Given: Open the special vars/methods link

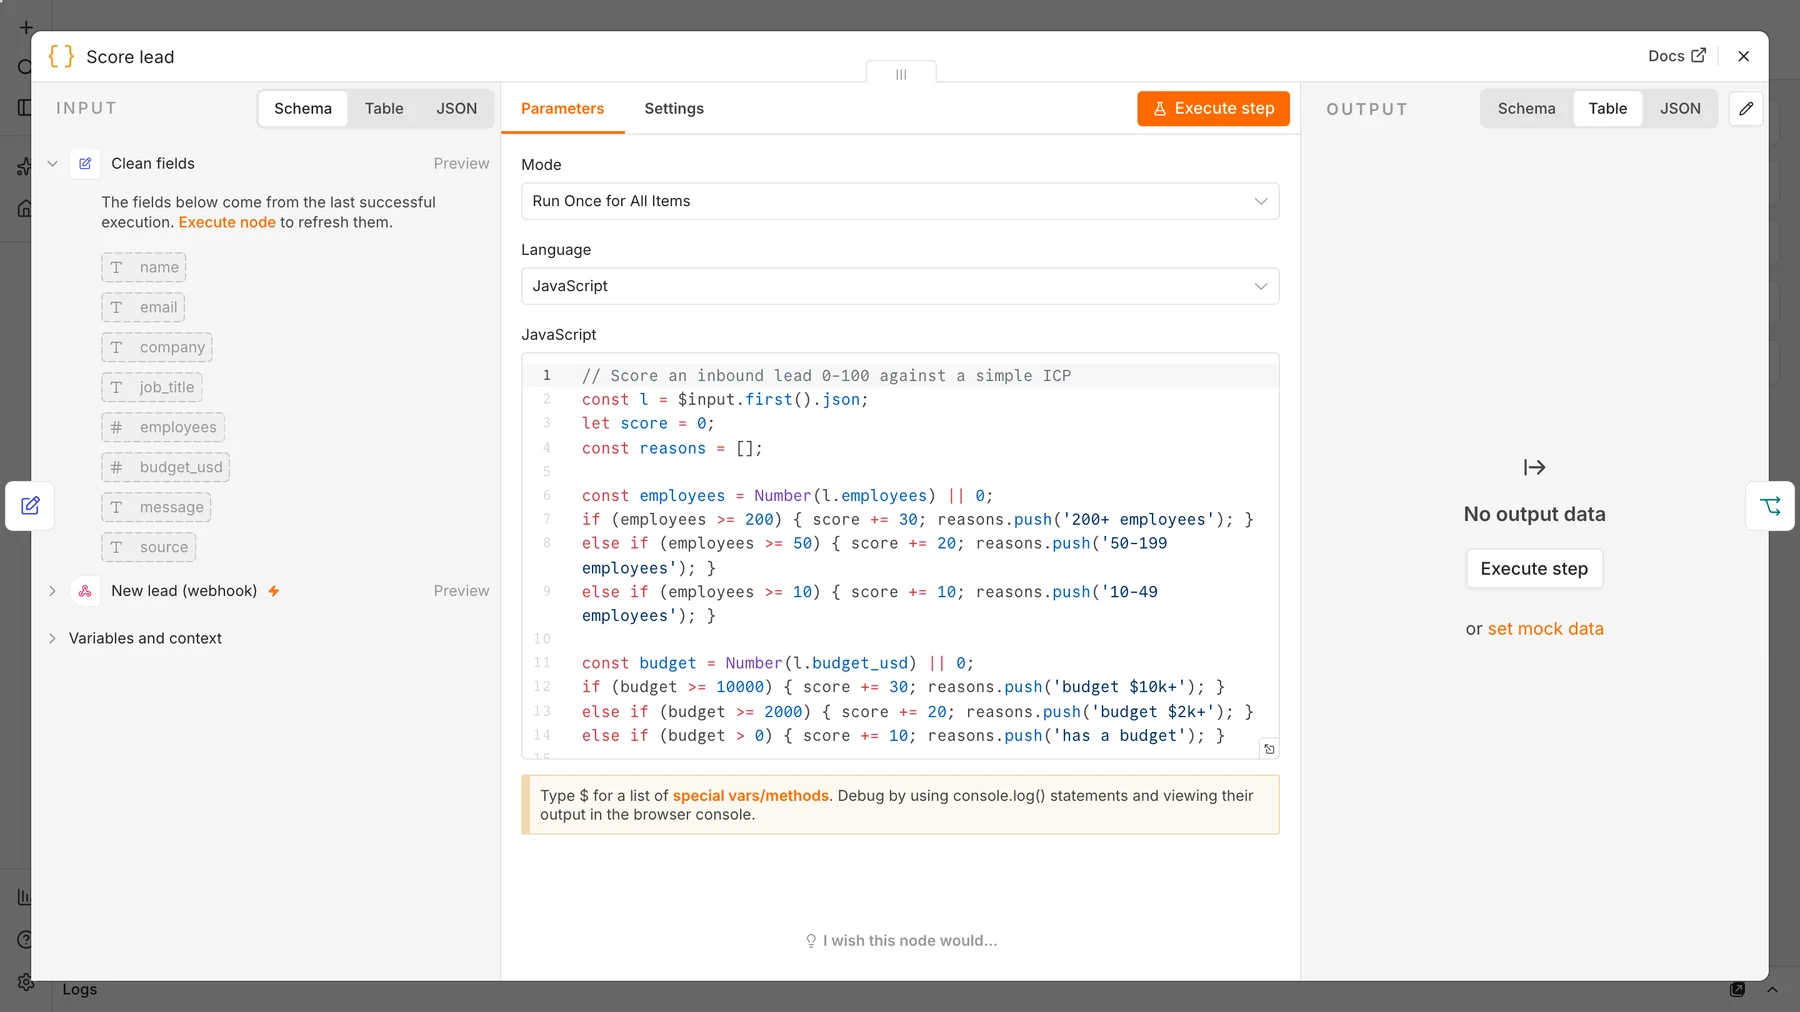Looking at the screenshot, I should (x=750, y=795).
